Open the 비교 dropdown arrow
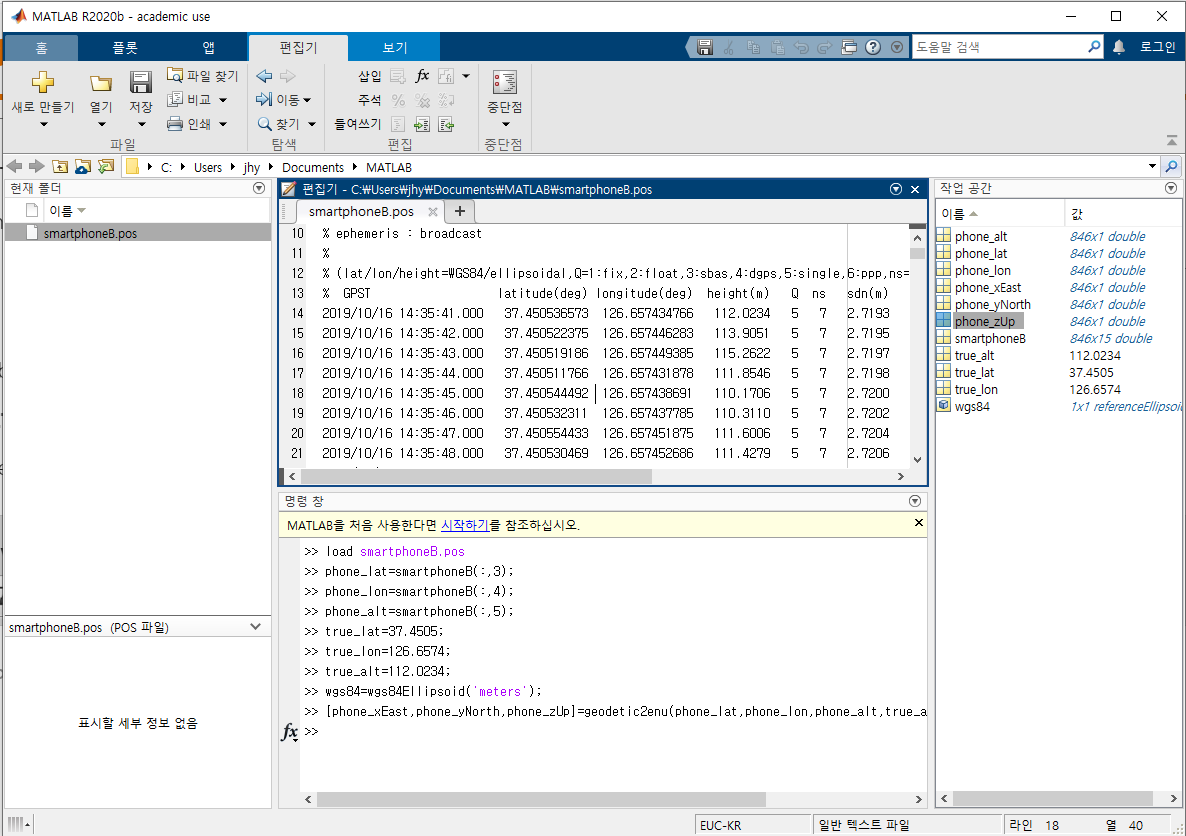This screenshot has width=1186, height=836. coord(223,100)
